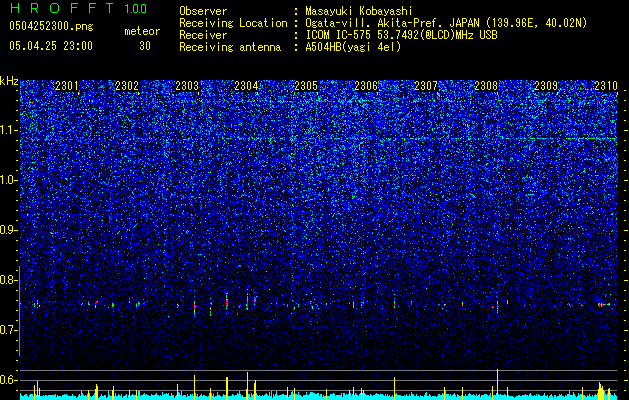Viewport: 629px width, 400px height.
Task: Click the 1.1 frequency axis label
Action: pos(8,130)
